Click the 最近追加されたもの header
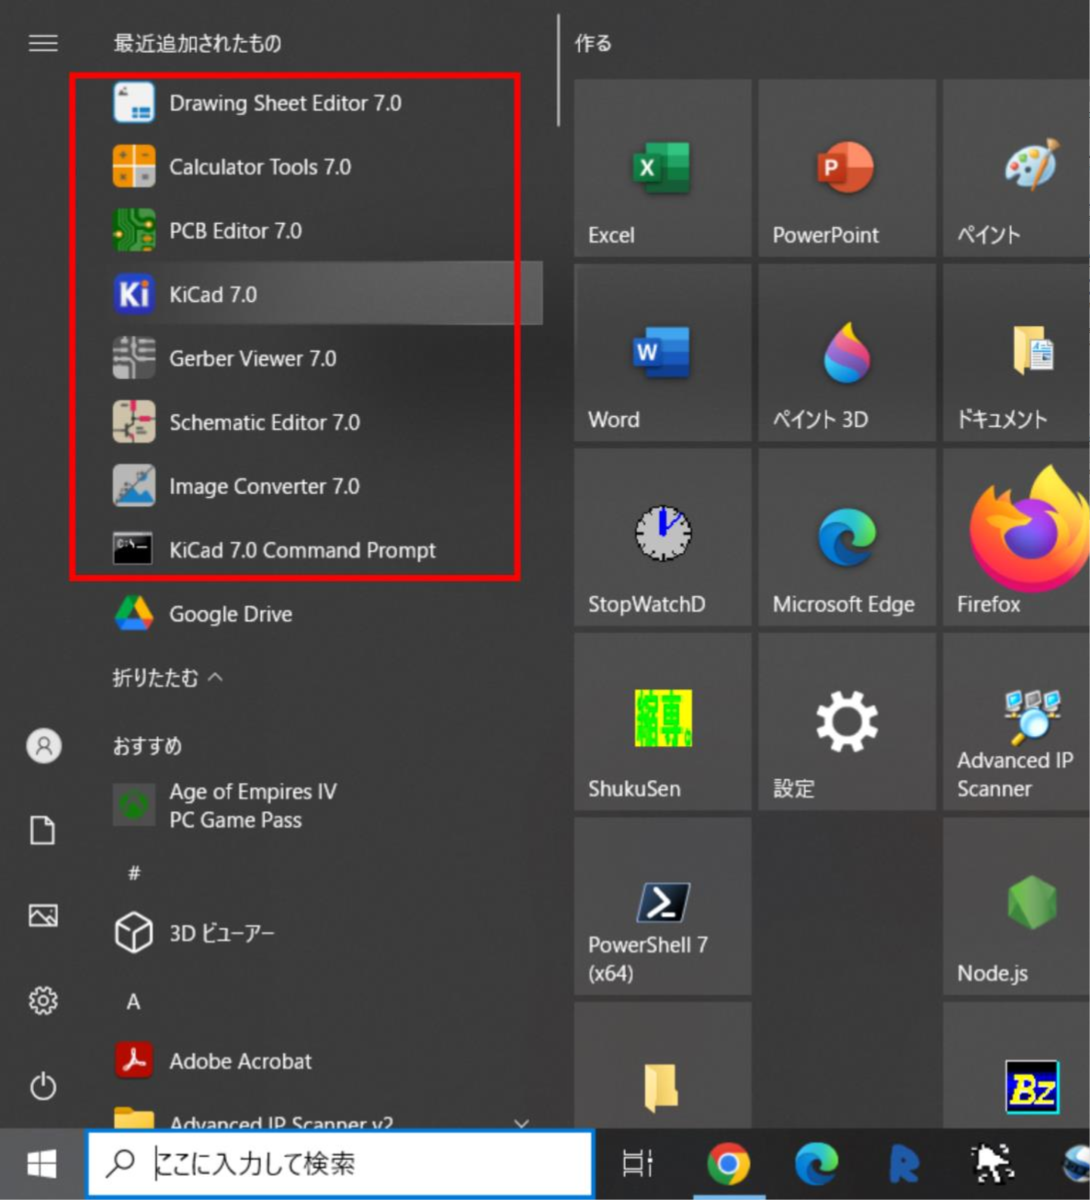Image resolution: width=1090 pixels, height=1200 pixels. 197,43
